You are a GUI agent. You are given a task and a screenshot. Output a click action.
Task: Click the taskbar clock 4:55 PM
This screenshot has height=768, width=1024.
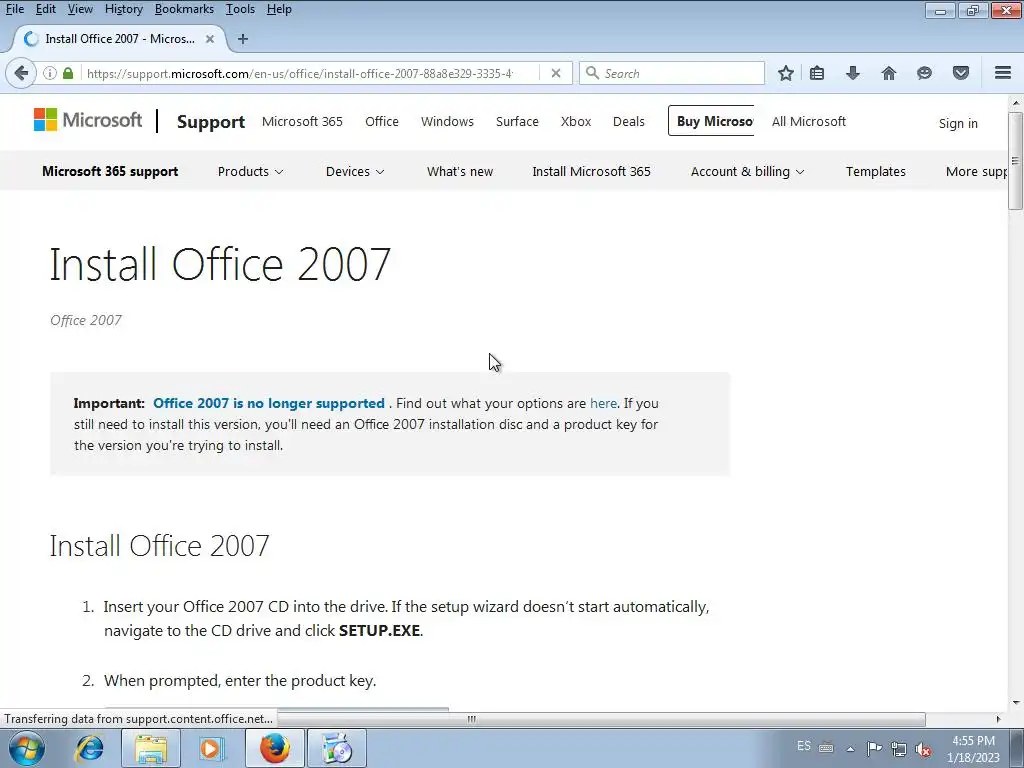974,741
